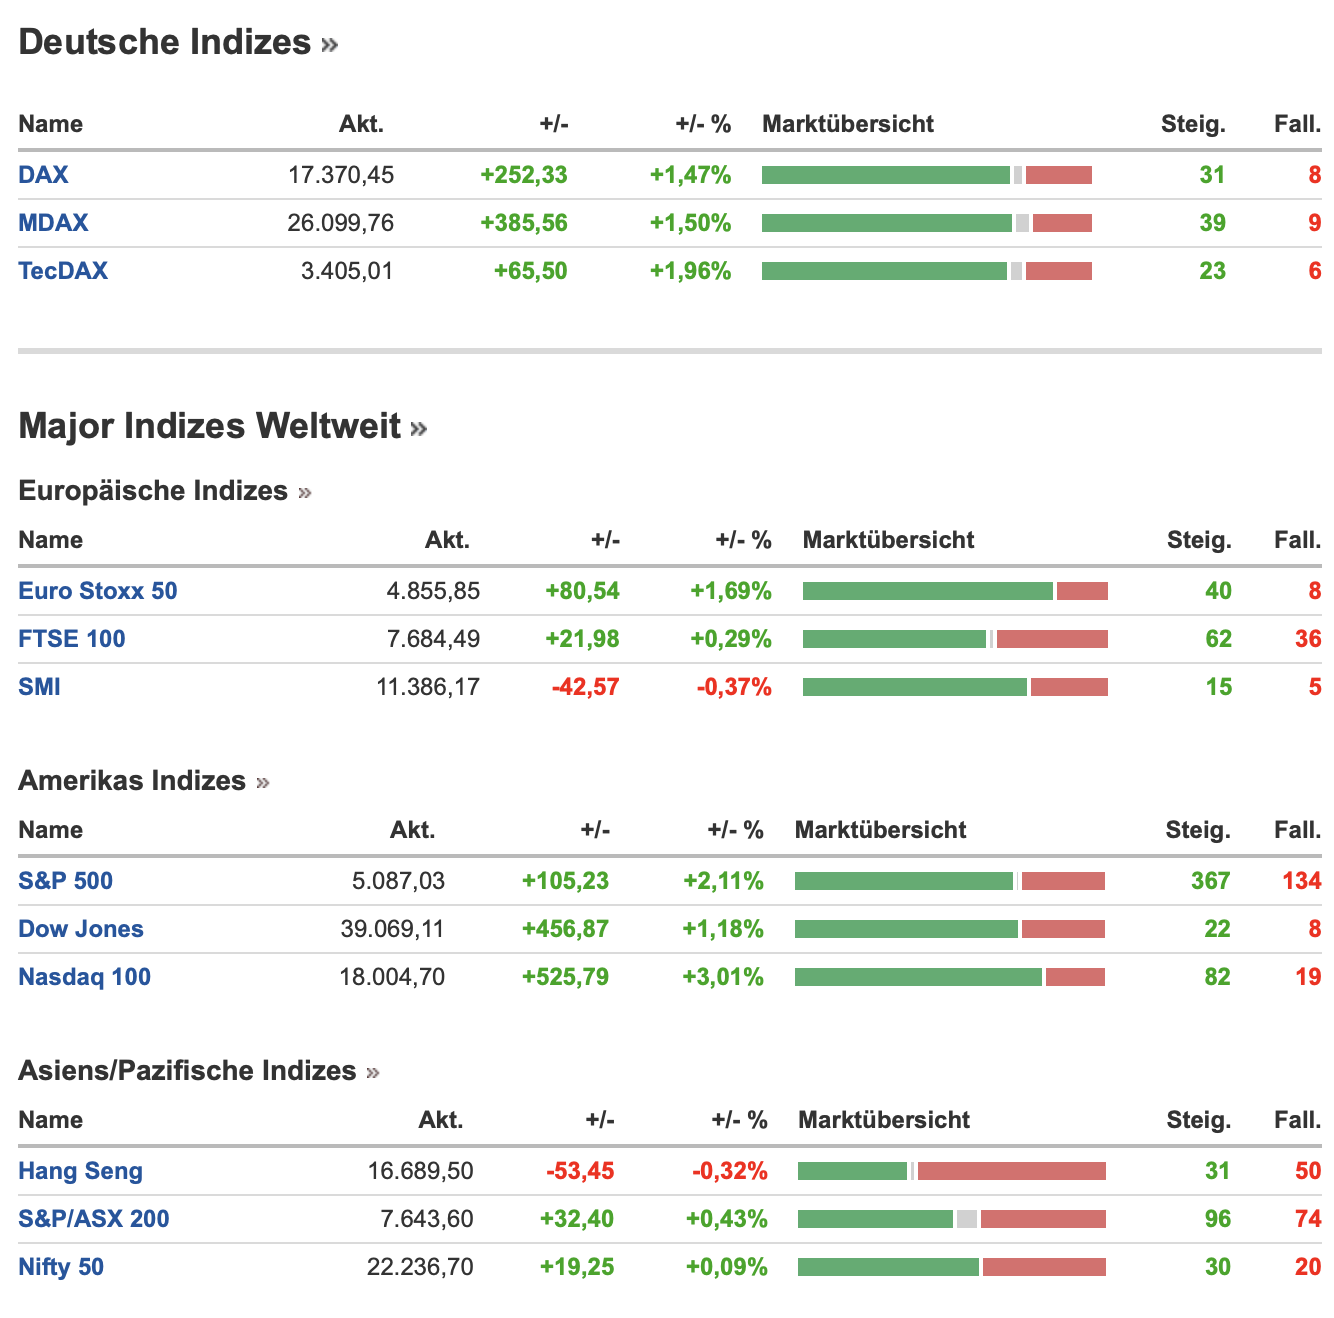Select the FTSE 100 link
1334x1318 pixels.
tap(71, 639)
